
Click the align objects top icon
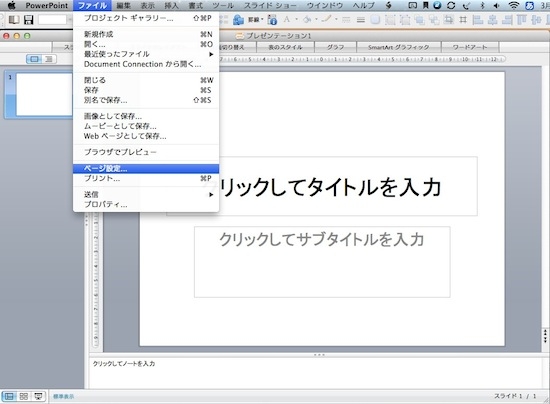pyautogui.click(x=522, y=20)
